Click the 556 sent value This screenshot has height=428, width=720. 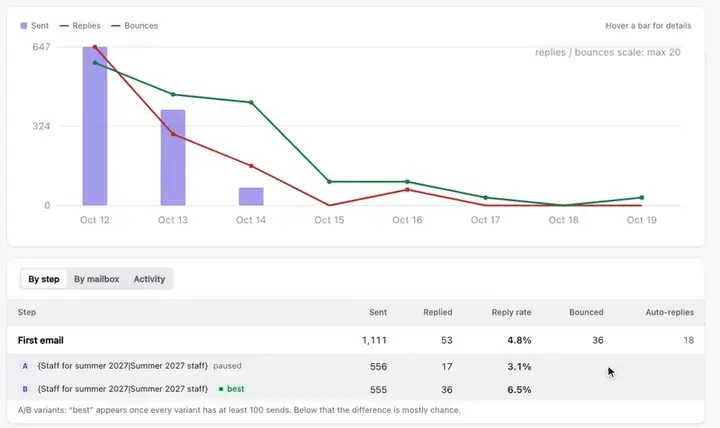pyautogui.click(x=378, y=366)
